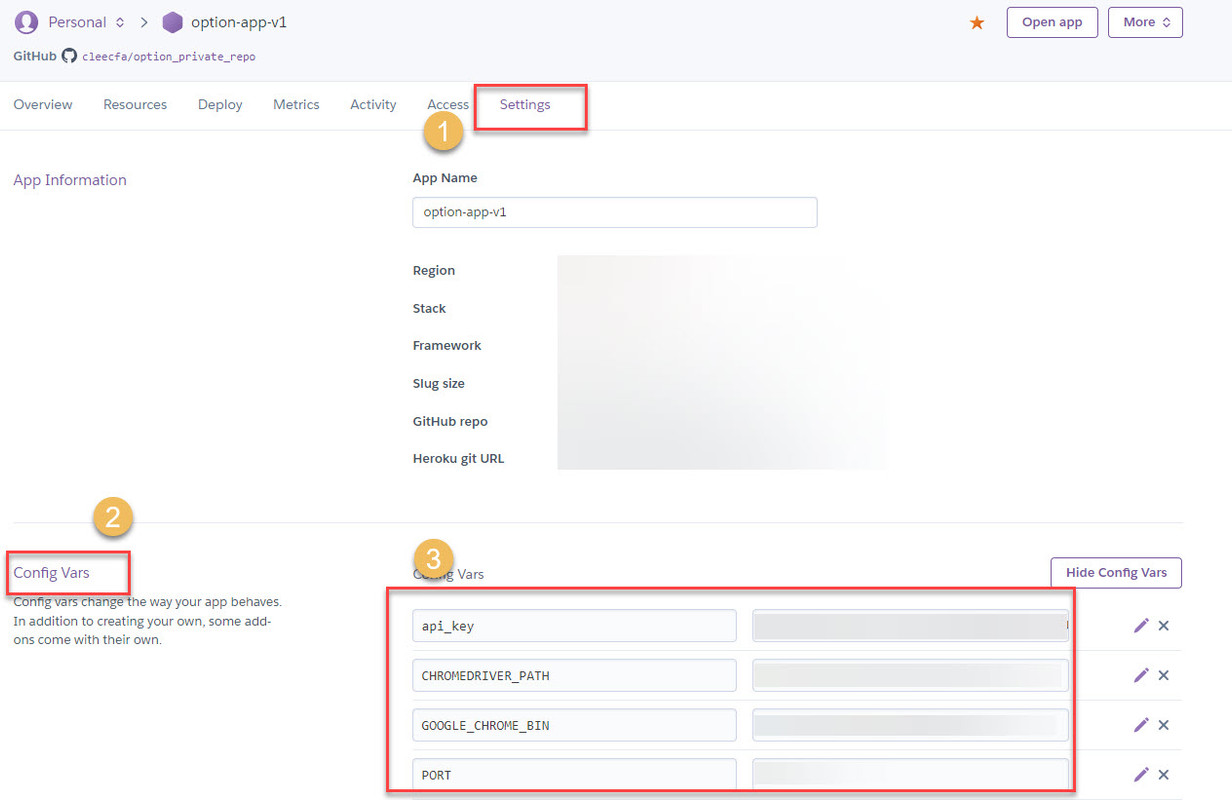Click the GitHub octocat icon
Viewport: 1232px width, 800px height.
tap(69, 56)
